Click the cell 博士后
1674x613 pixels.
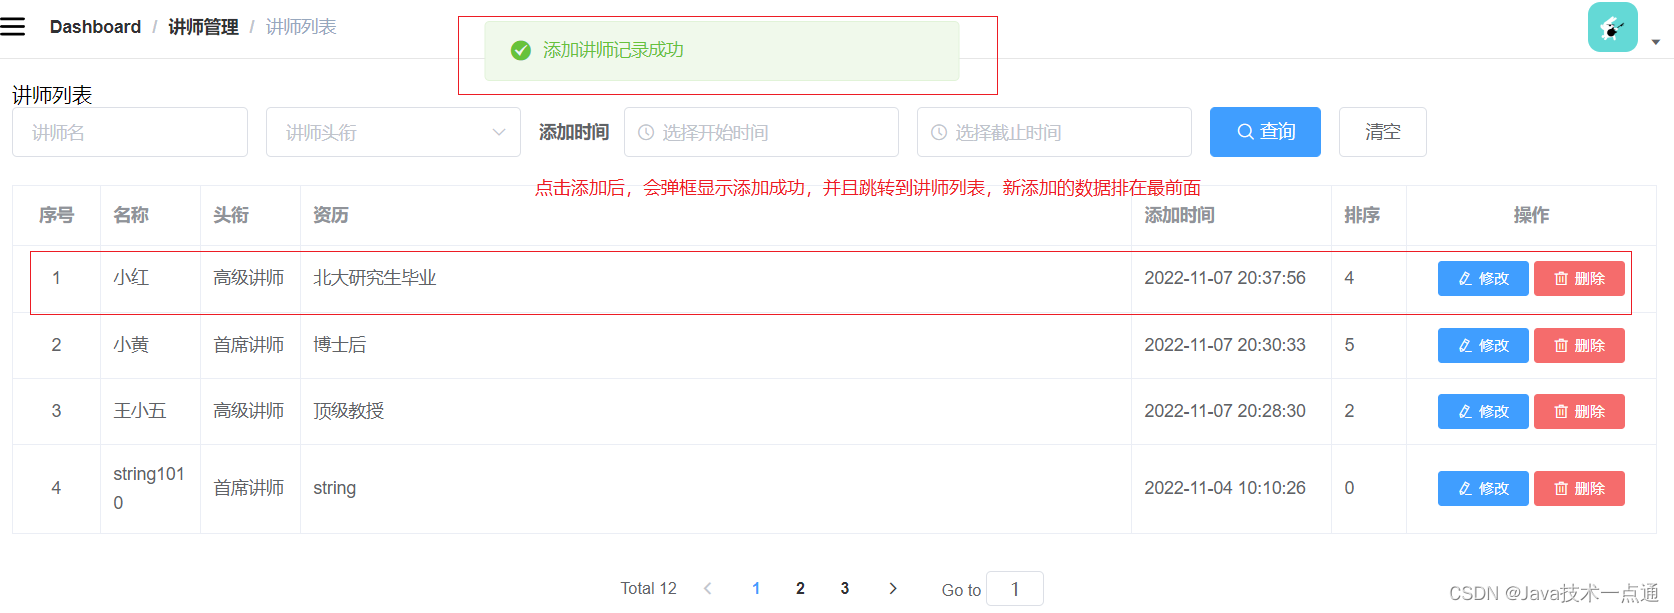click(x=340, y=345)
